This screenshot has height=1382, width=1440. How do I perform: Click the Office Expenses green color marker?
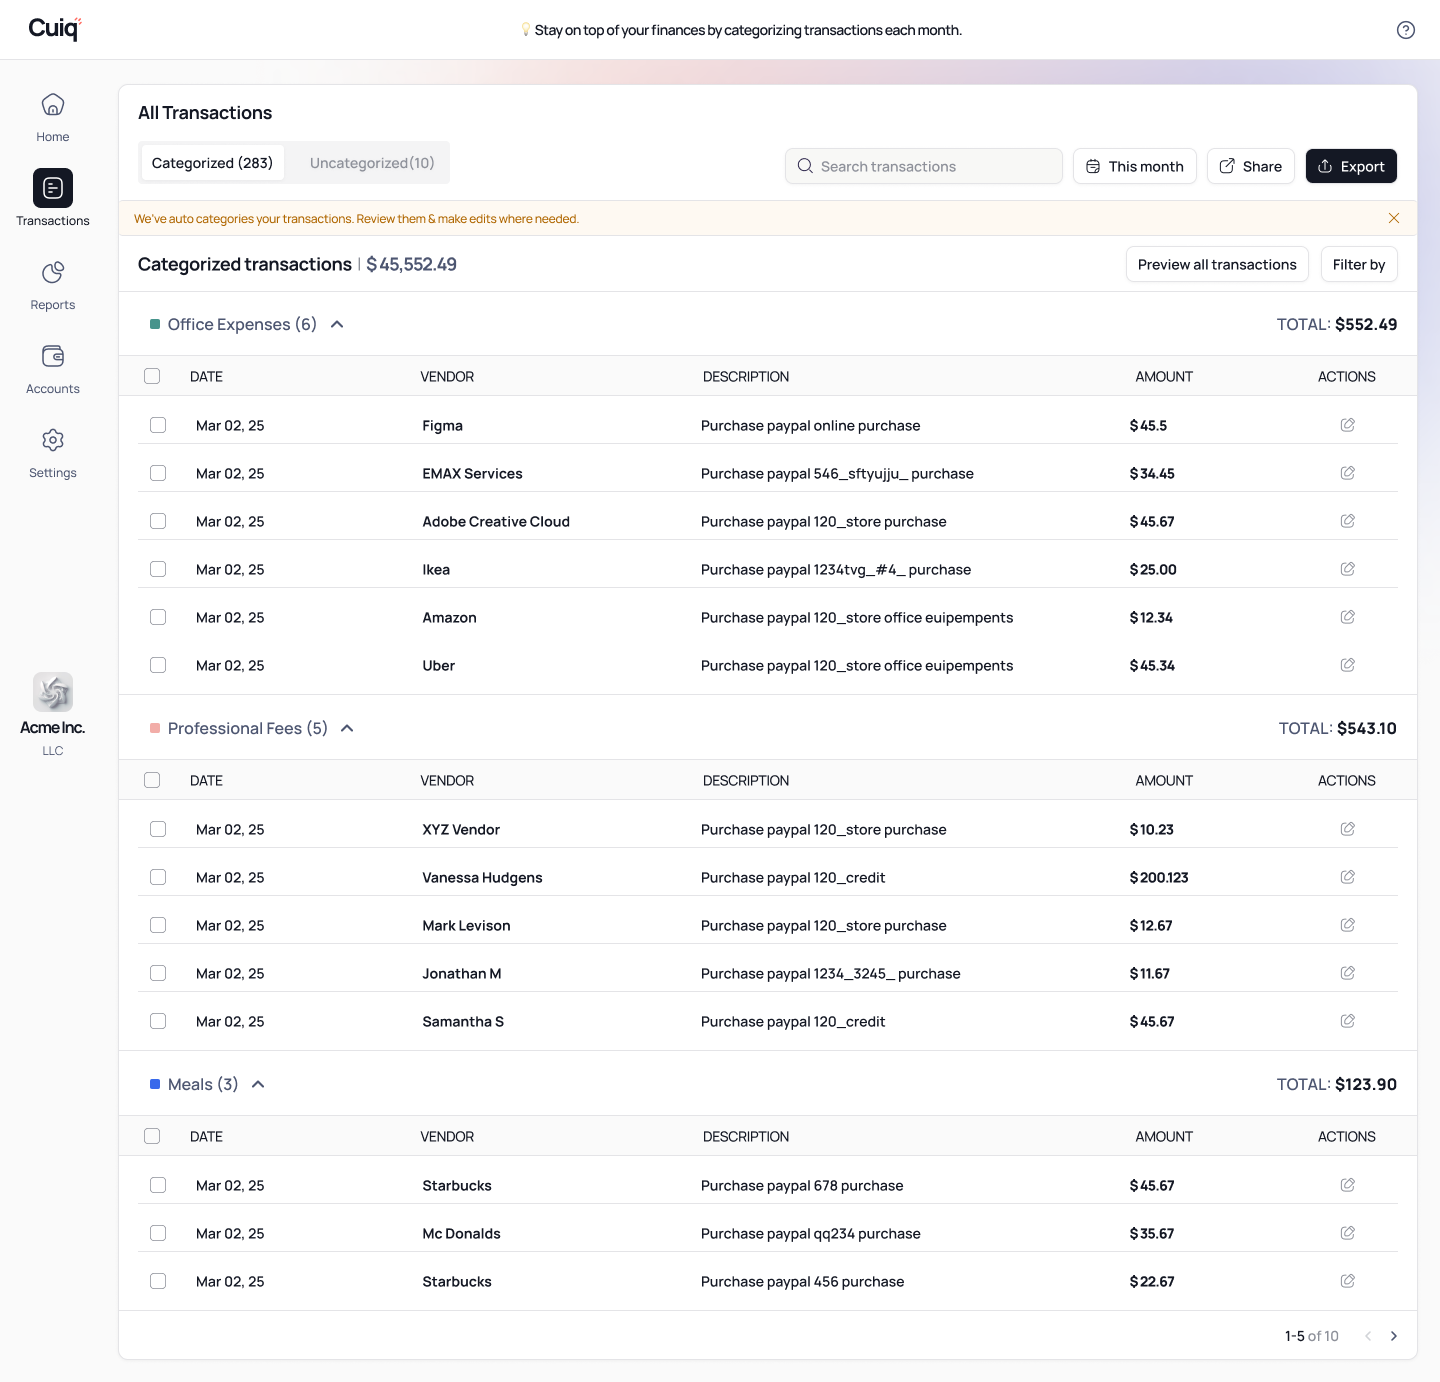pyautogui.click(x=155, y=324)
